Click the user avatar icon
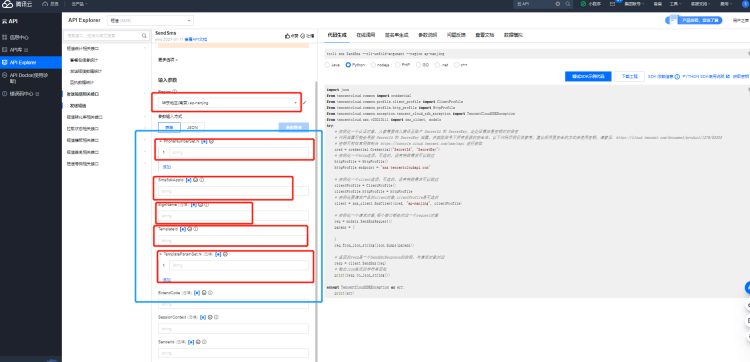 (x=745, y=4)
